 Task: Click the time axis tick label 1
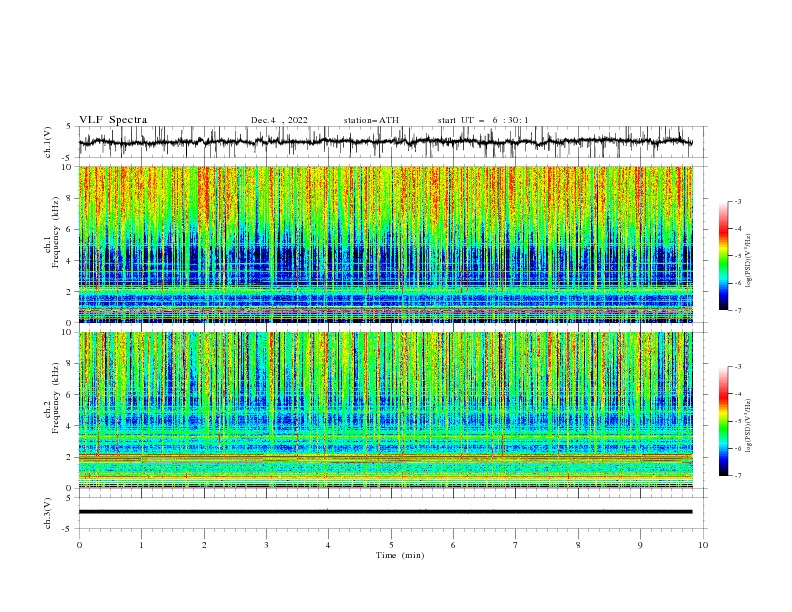(141, 545)
